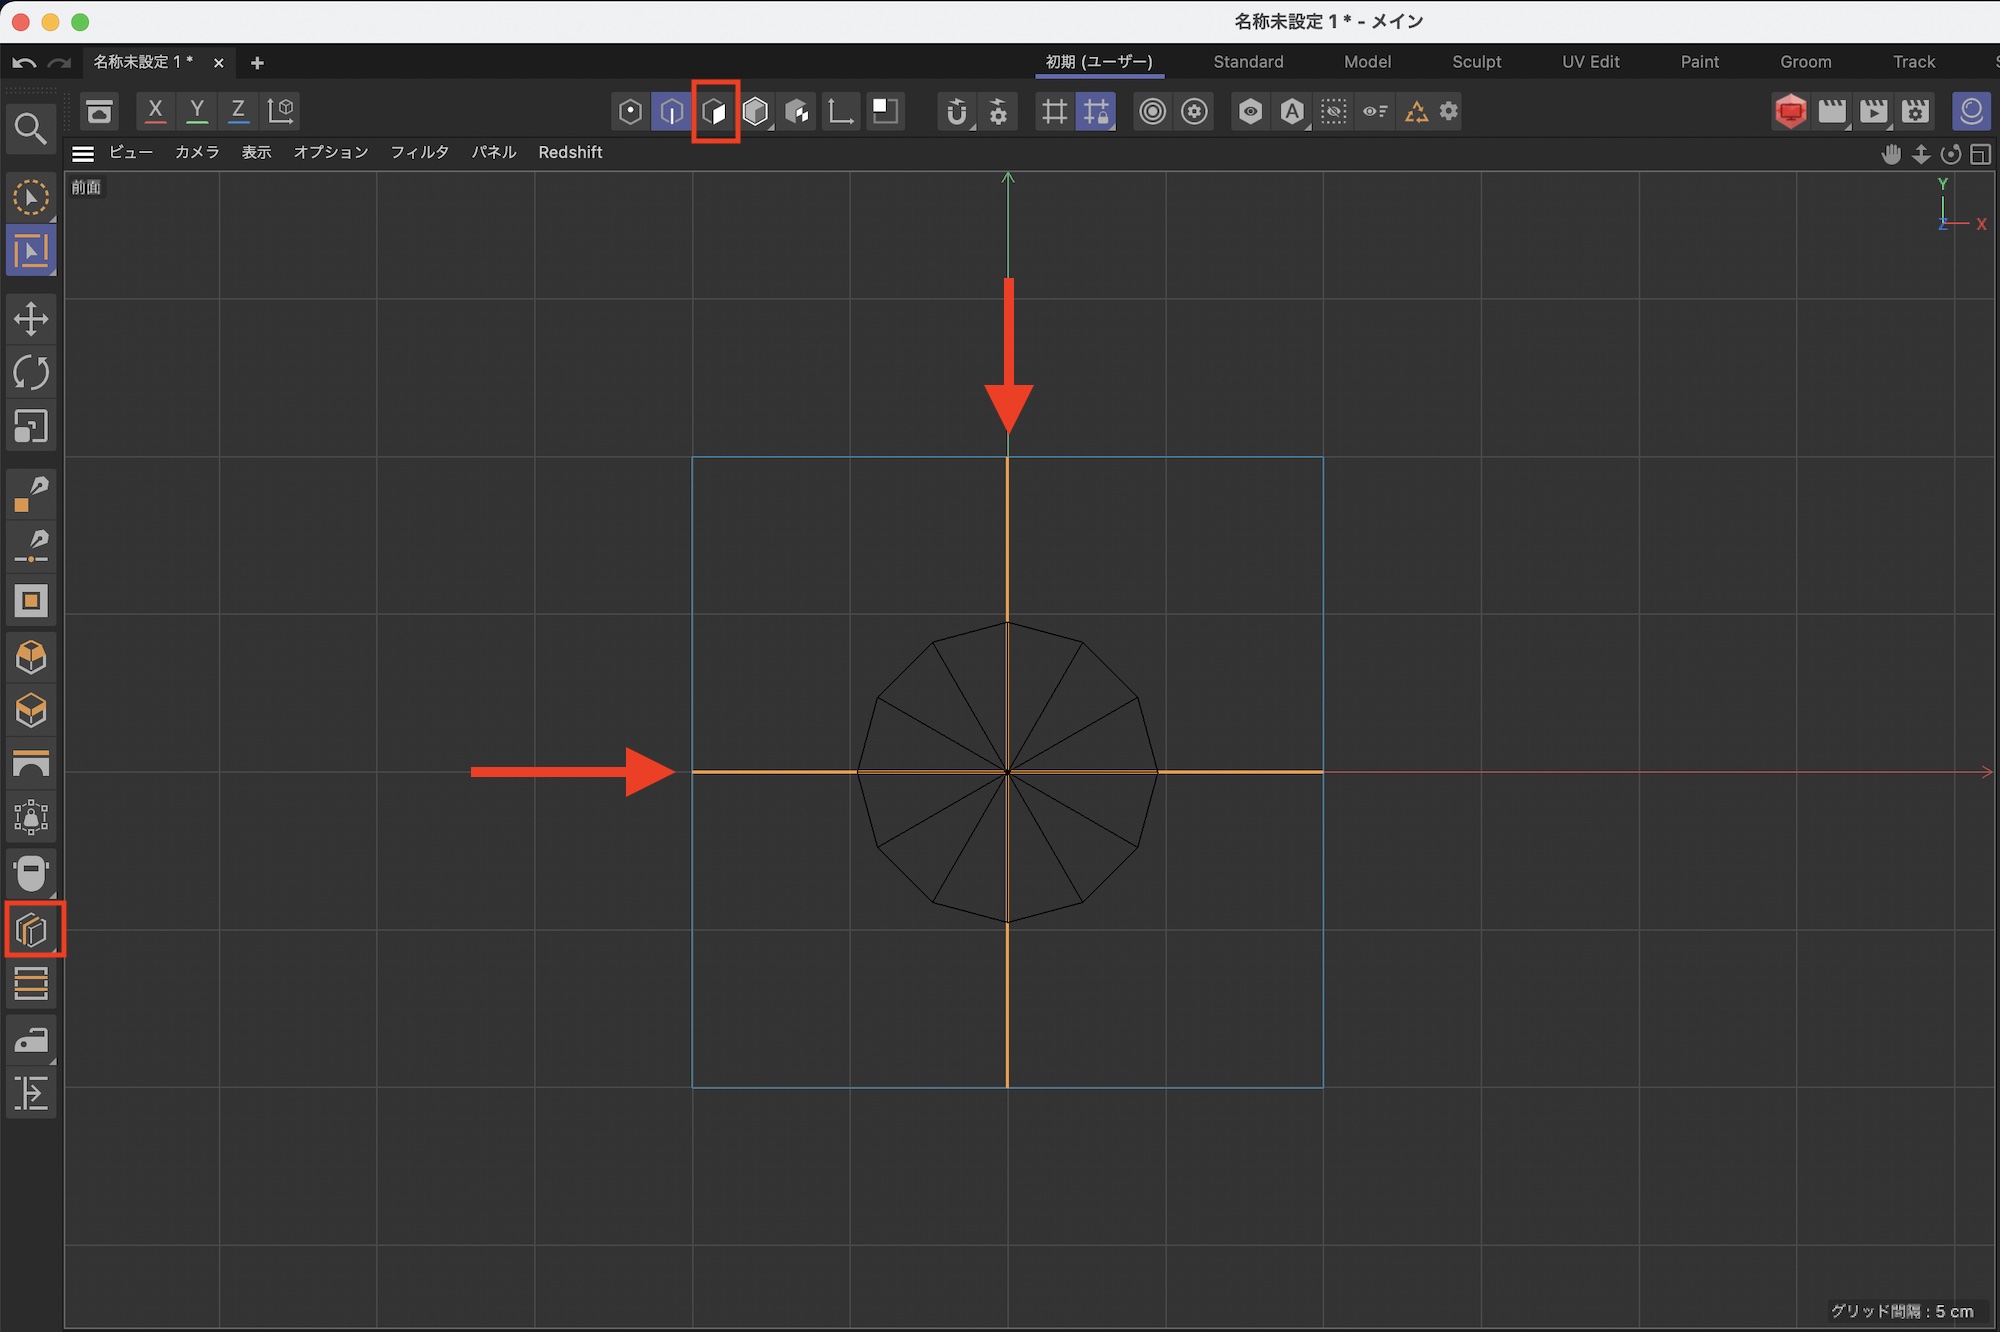Click the Render to Picture Viewer icon
2000x1332 pixels.
1873,111
